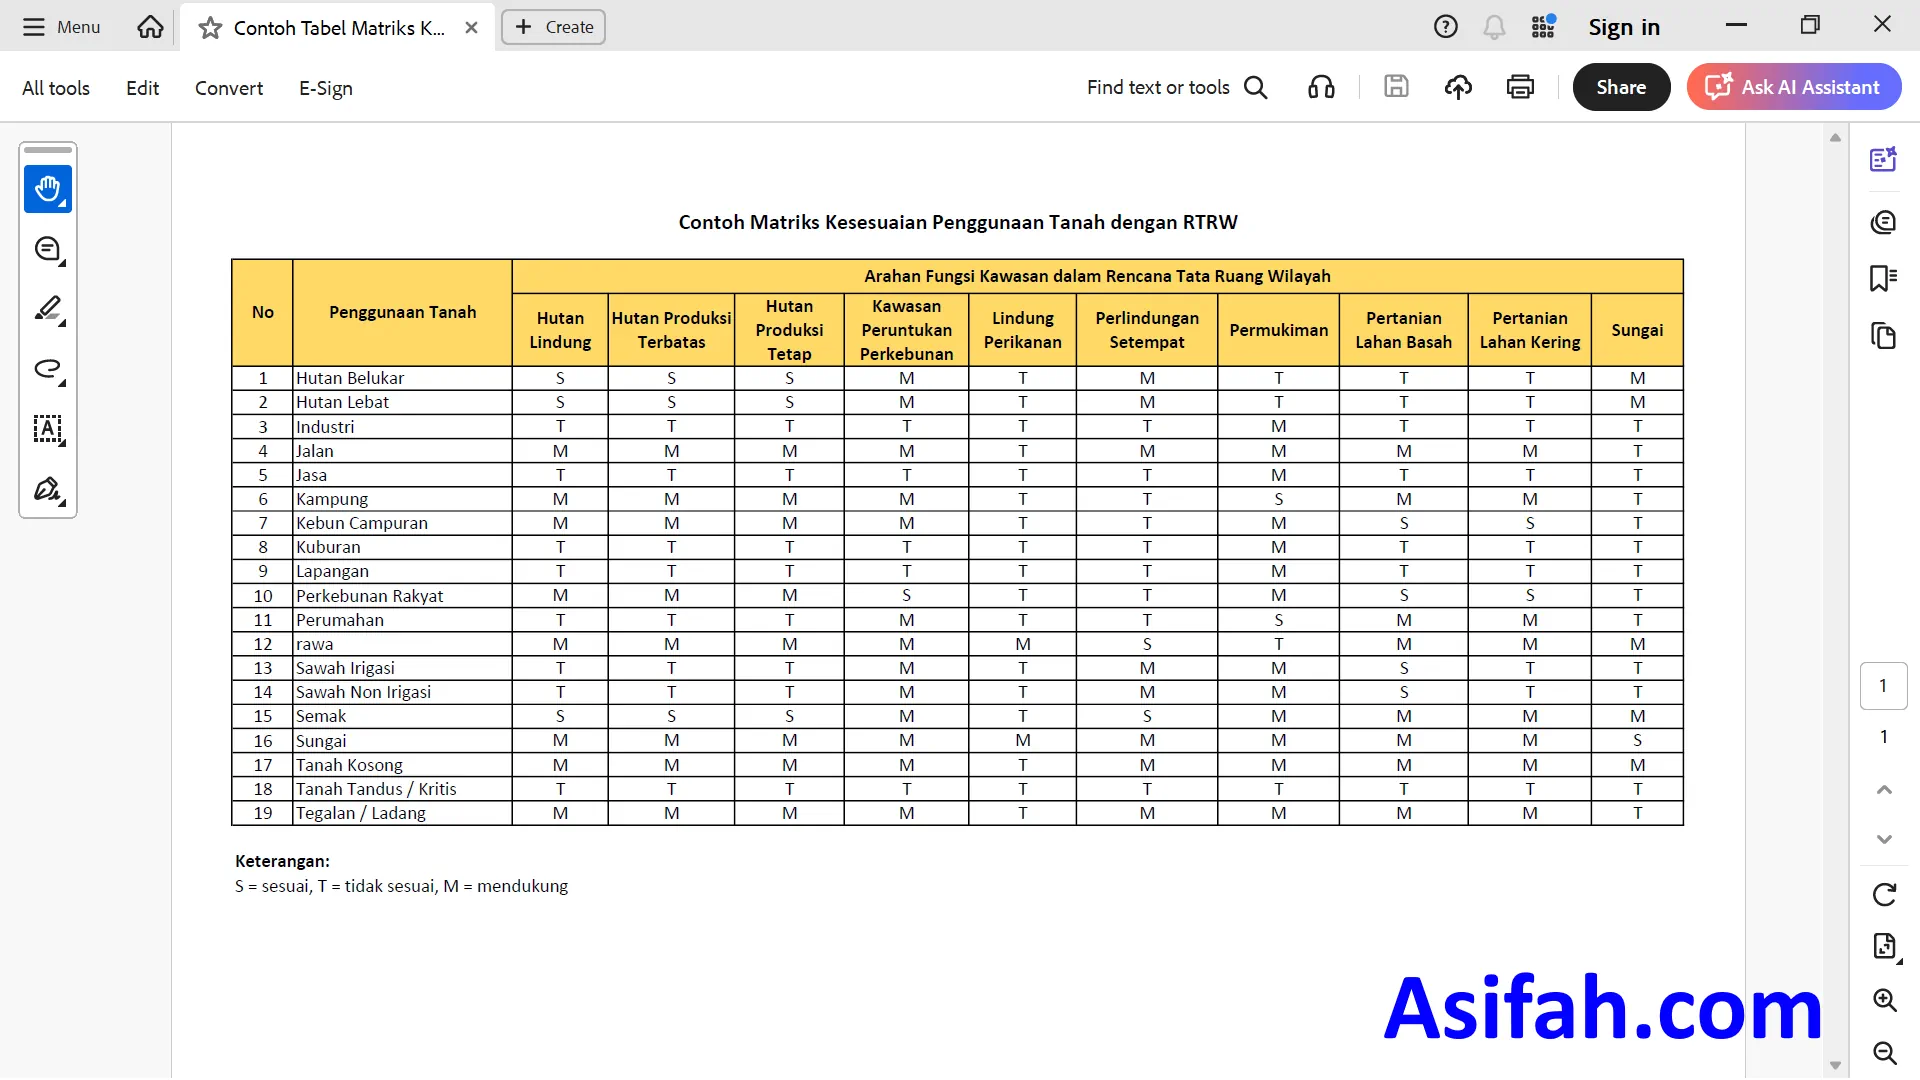Open page display settings icon

1885,946
